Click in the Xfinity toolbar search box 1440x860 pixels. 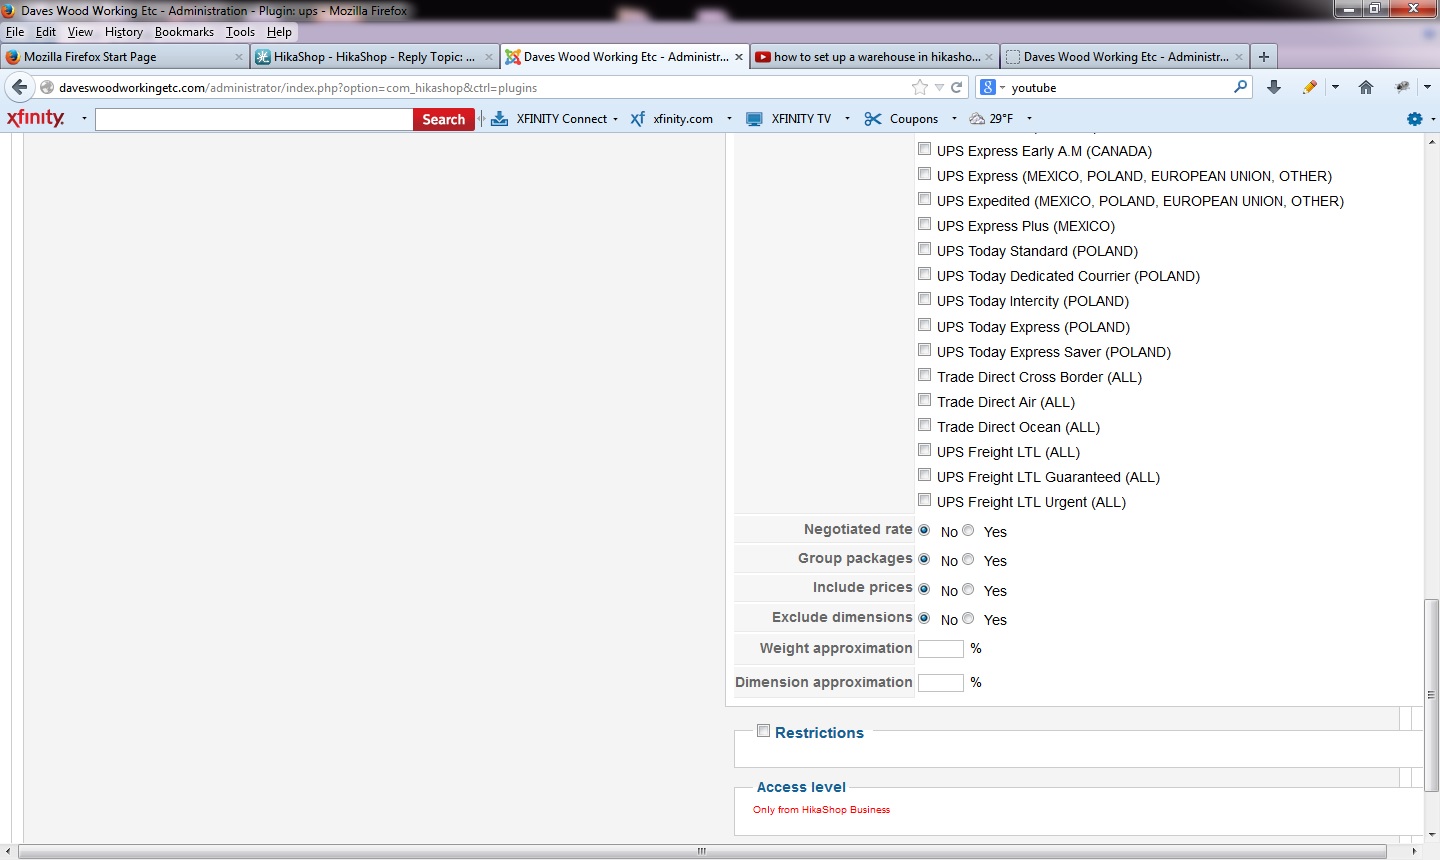coord(254,119)
